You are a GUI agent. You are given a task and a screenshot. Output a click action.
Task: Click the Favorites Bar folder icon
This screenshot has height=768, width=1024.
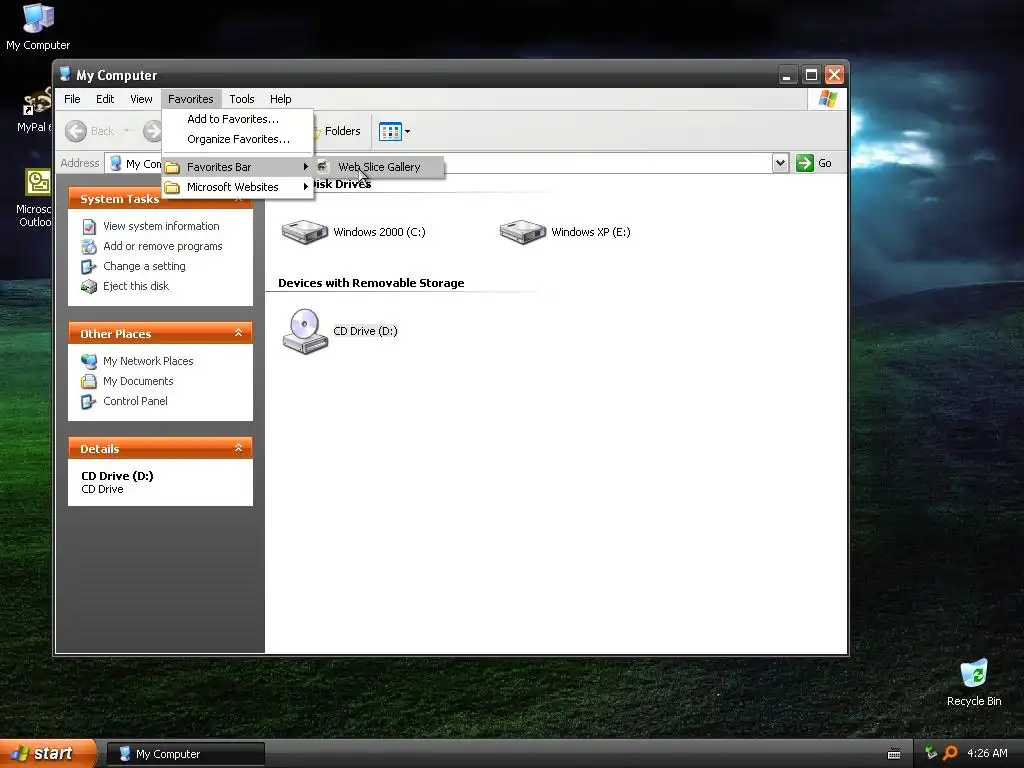point(172,167)
